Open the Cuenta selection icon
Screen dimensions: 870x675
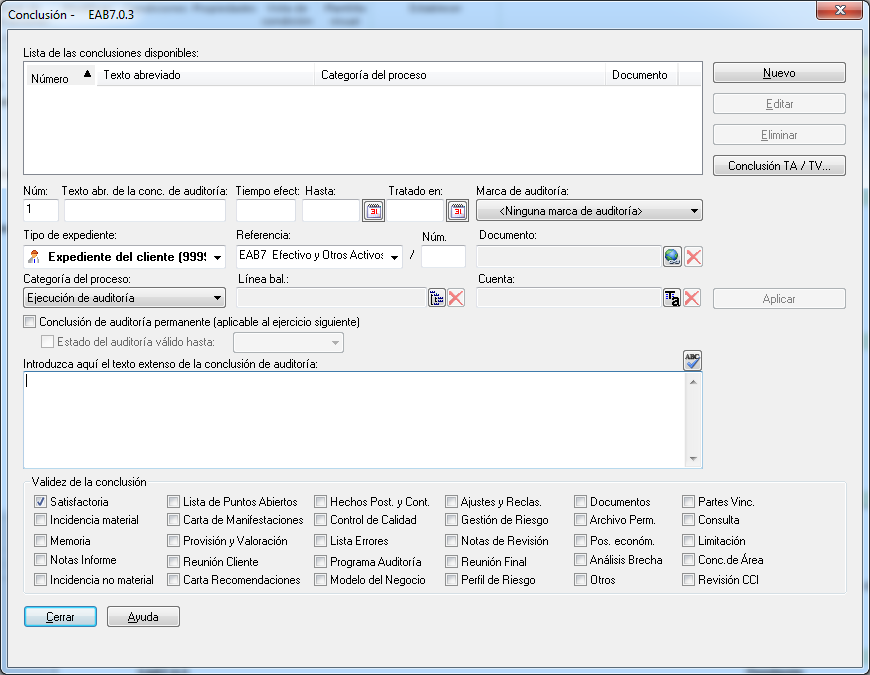coord(672,298)
